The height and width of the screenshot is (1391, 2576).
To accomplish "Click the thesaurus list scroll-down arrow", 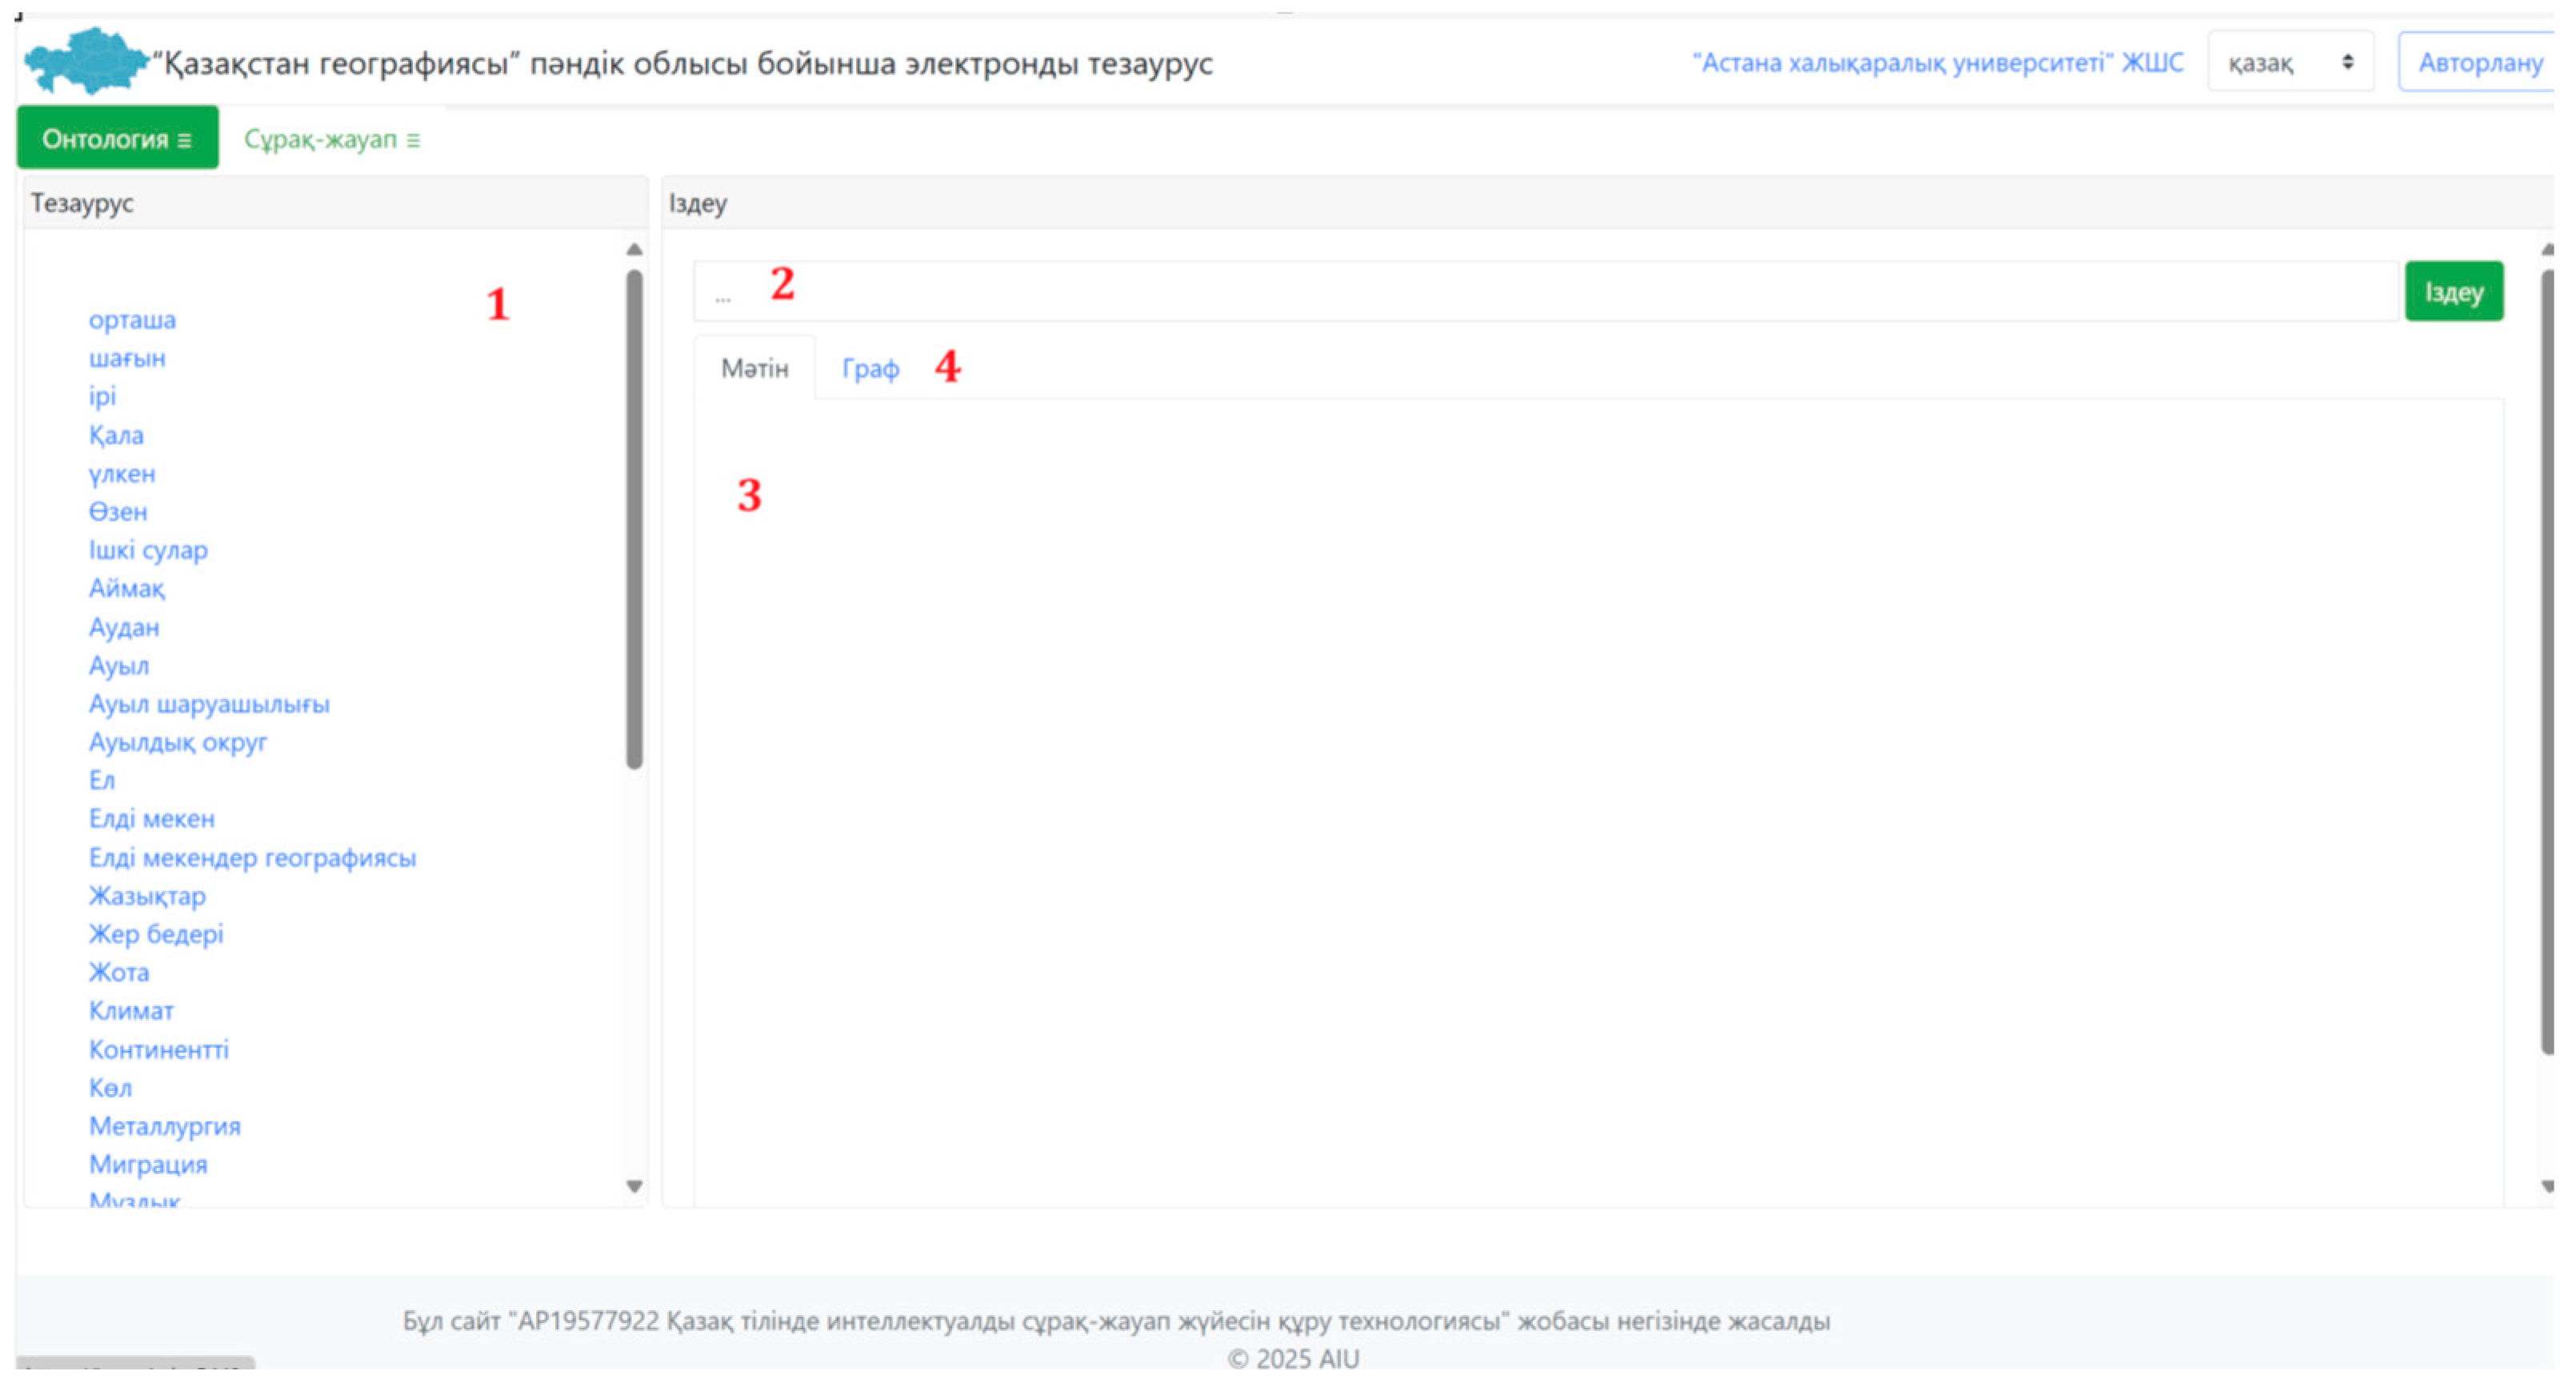I will [x=634, y=1186].
